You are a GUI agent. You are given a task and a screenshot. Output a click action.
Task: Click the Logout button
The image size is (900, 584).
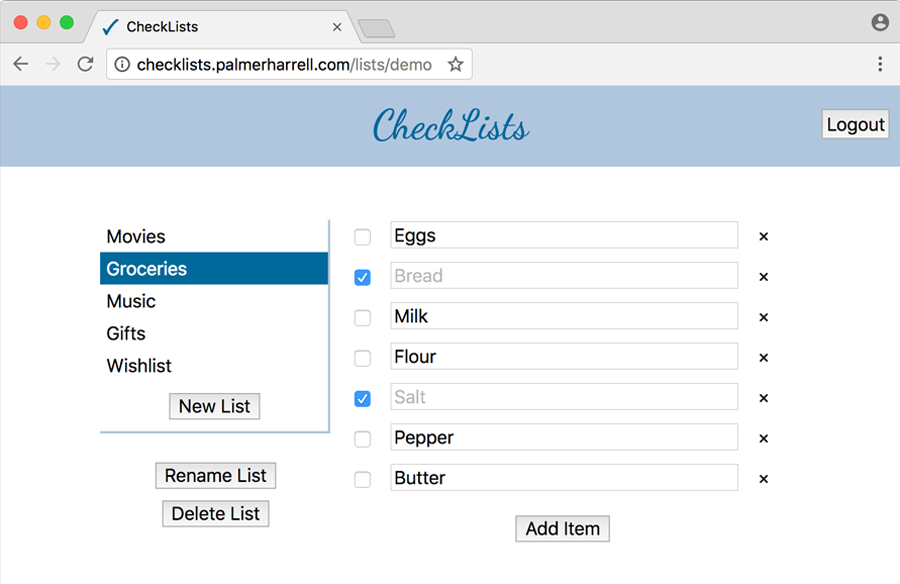click(x=855, y=124)
